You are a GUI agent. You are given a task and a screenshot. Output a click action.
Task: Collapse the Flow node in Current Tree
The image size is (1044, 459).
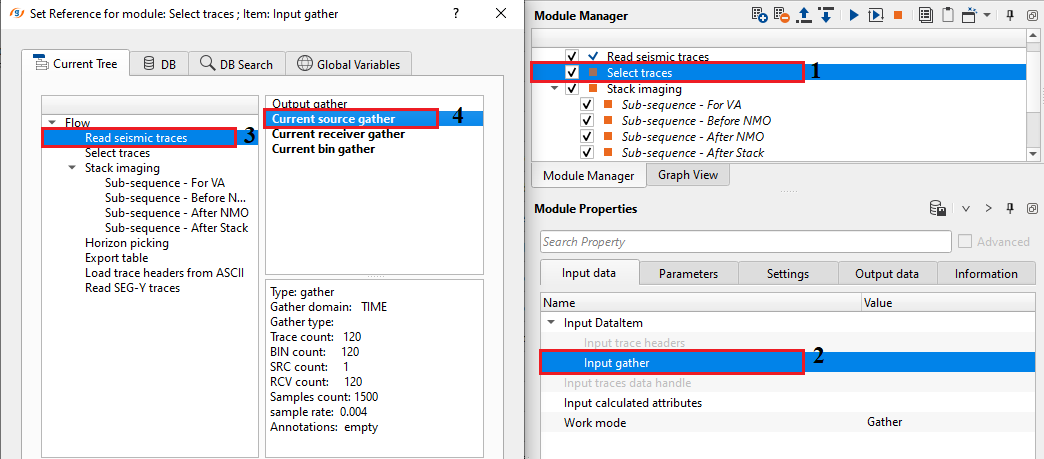coord(52,123)
